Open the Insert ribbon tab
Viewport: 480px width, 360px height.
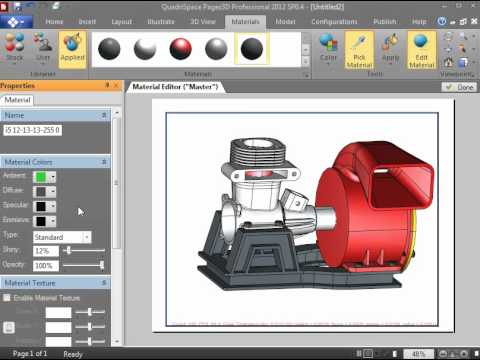87,22
